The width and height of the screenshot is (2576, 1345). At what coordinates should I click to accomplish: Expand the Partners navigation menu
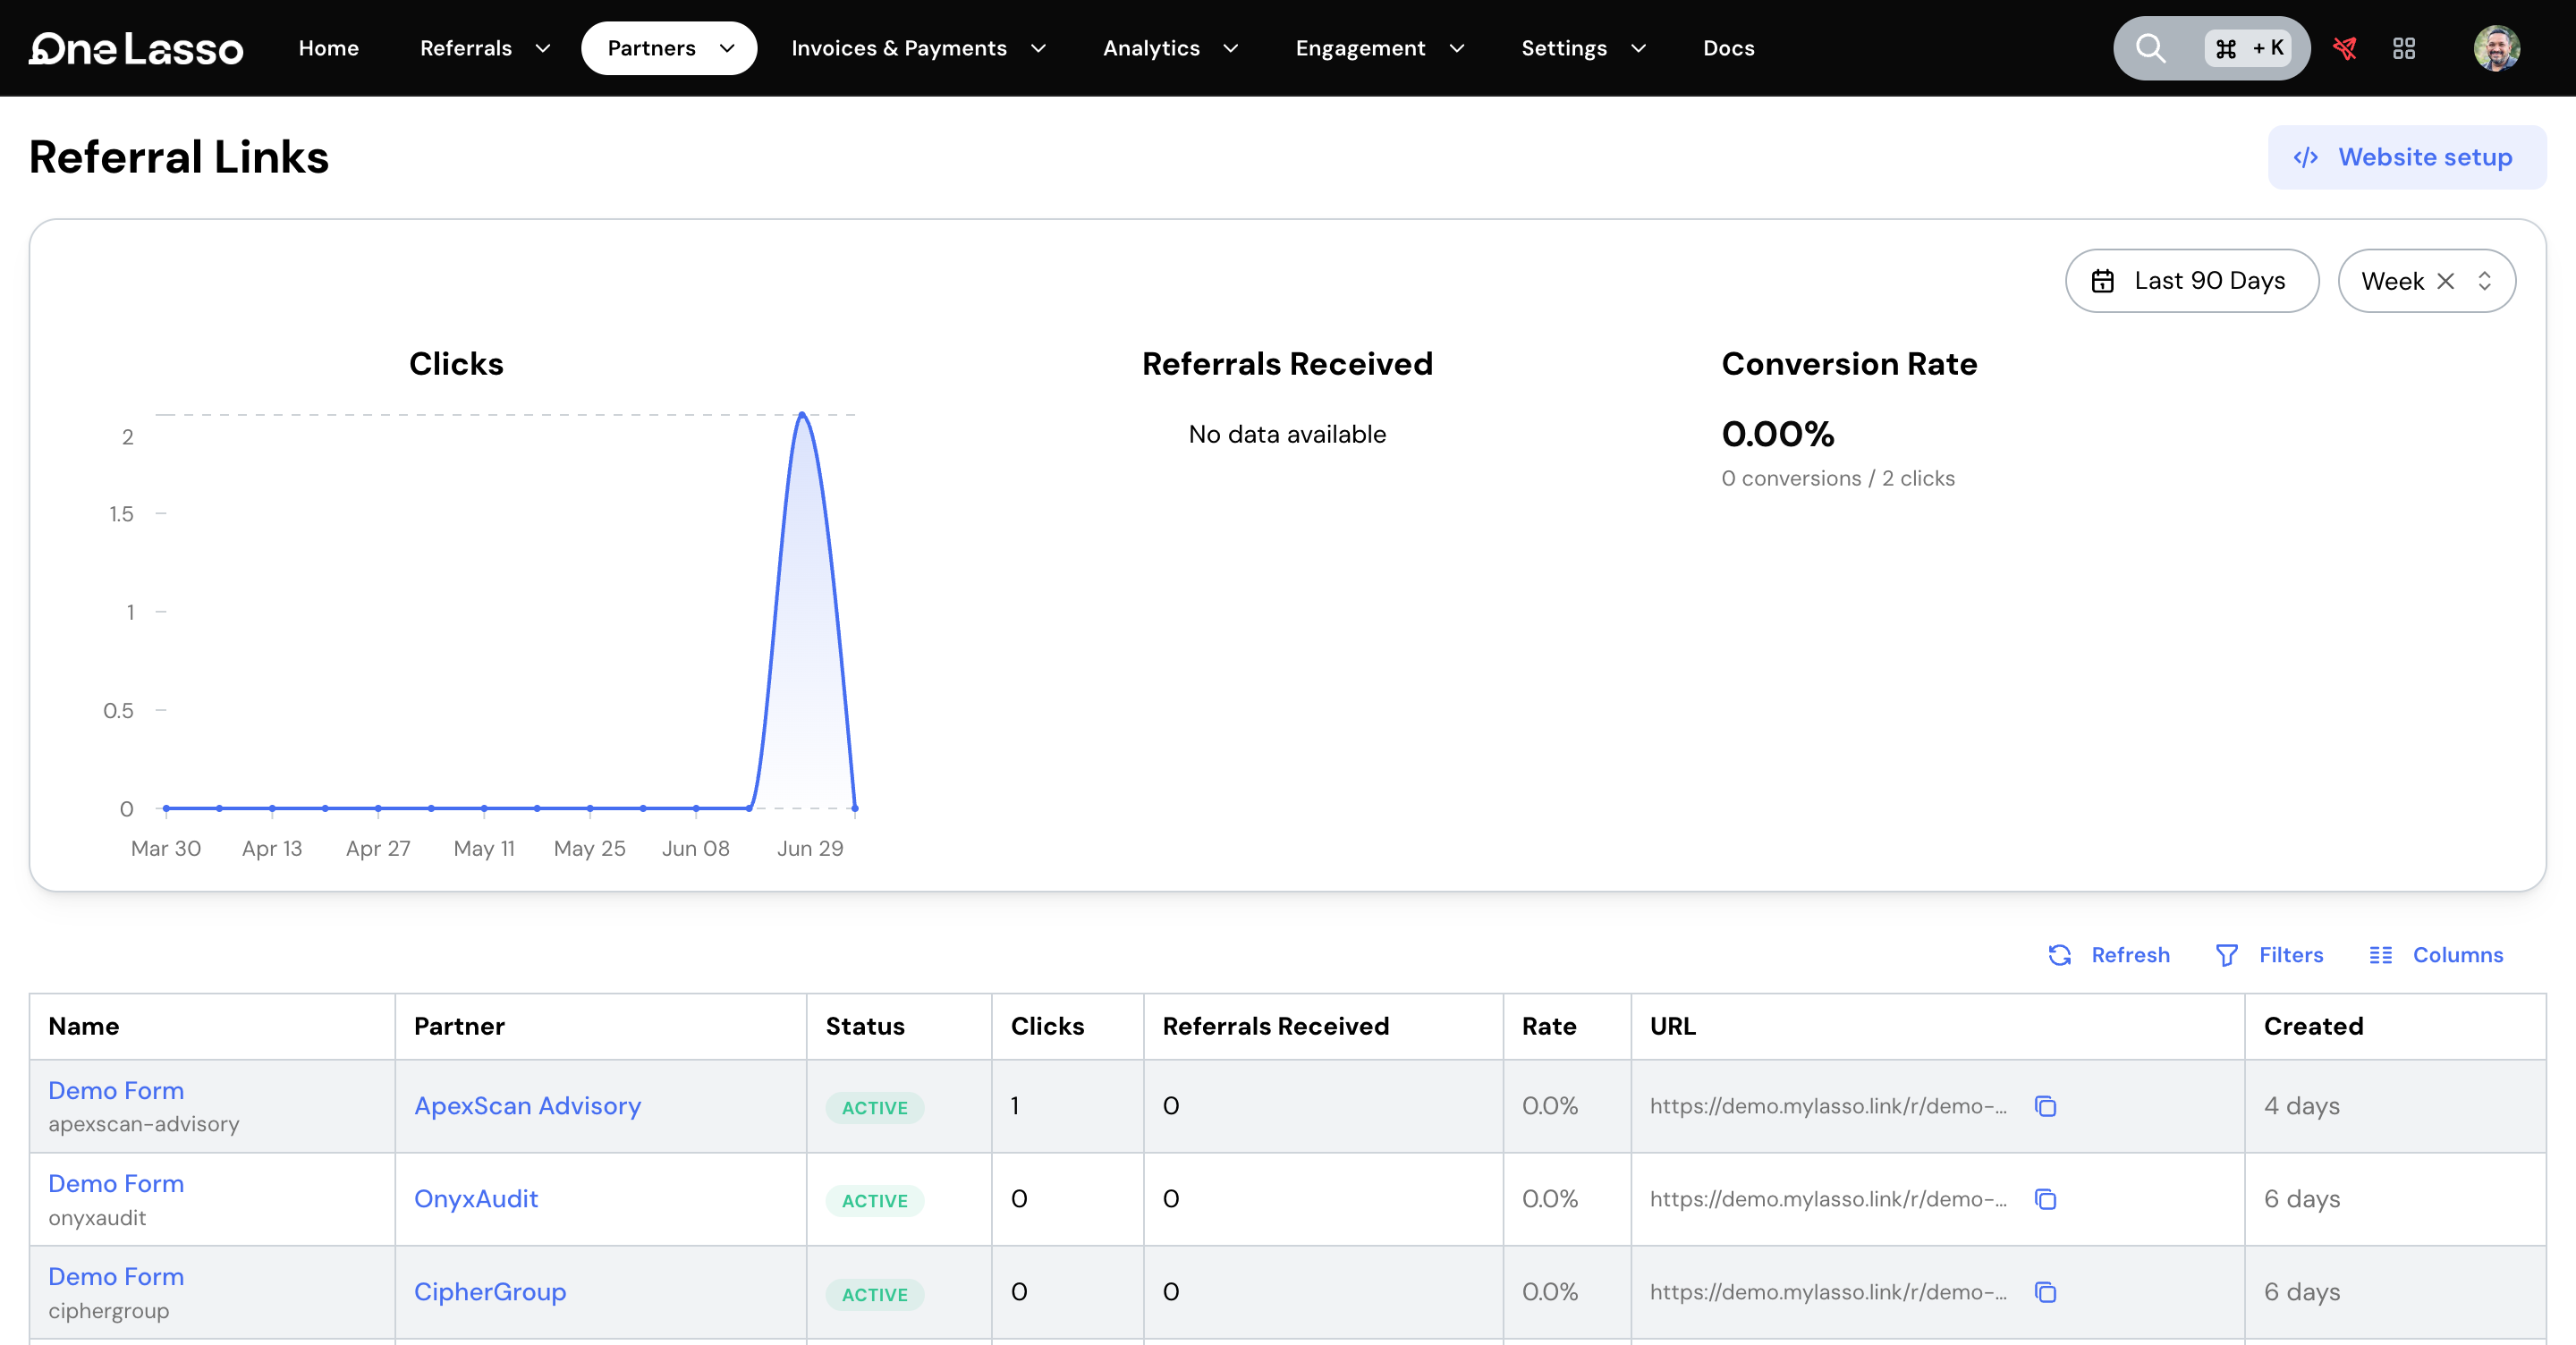pyautogui.click(x=669, y=48)
